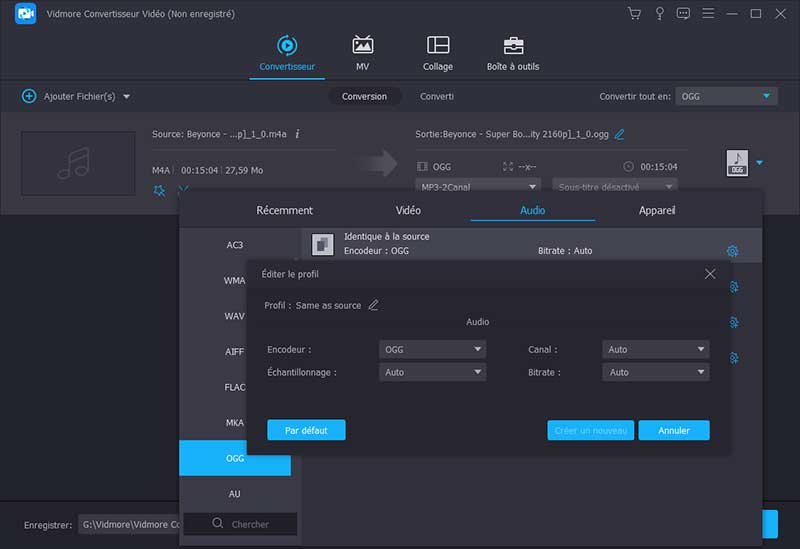Open settings gear for Identique à la source
Image resolution: width=800 pixels, height=549 pixels.
732,251
